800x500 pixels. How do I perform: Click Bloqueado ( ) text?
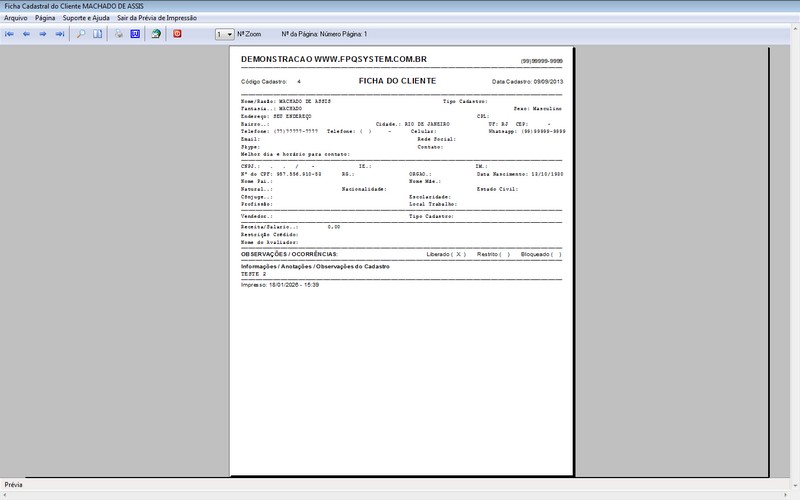pos(541,254)
